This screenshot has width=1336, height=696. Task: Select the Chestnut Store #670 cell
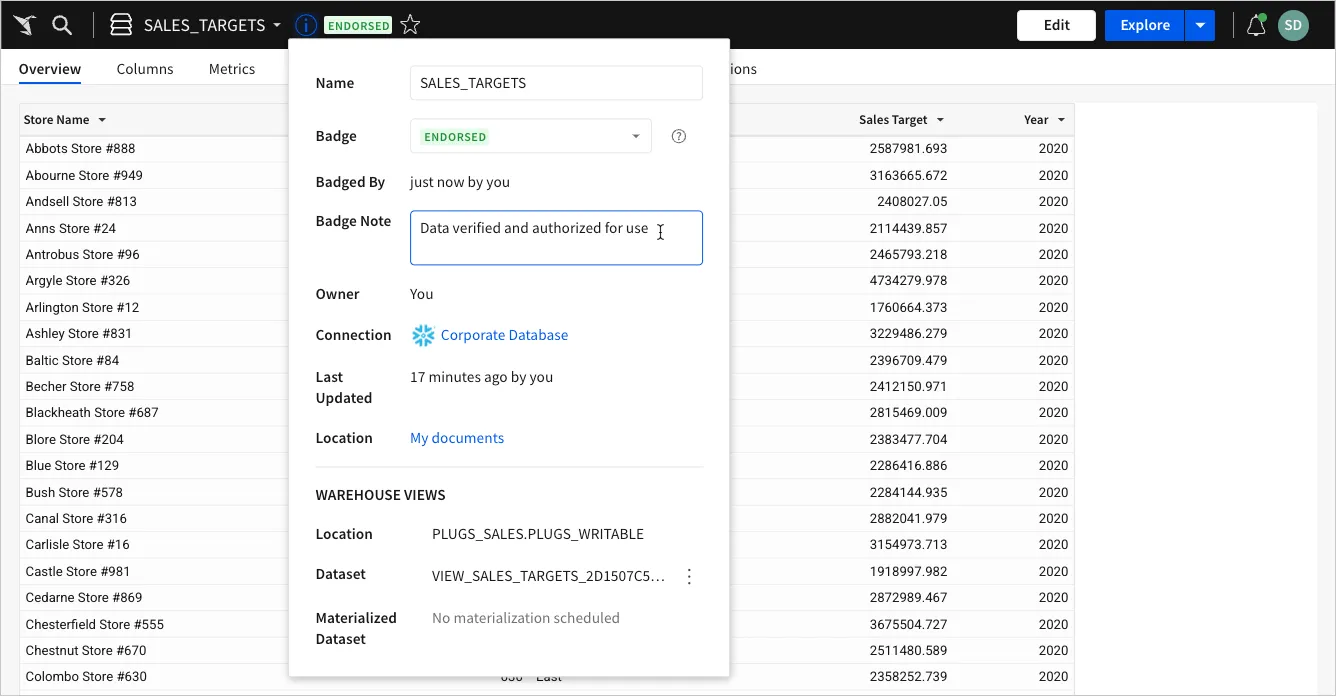[x=86, y=650]
